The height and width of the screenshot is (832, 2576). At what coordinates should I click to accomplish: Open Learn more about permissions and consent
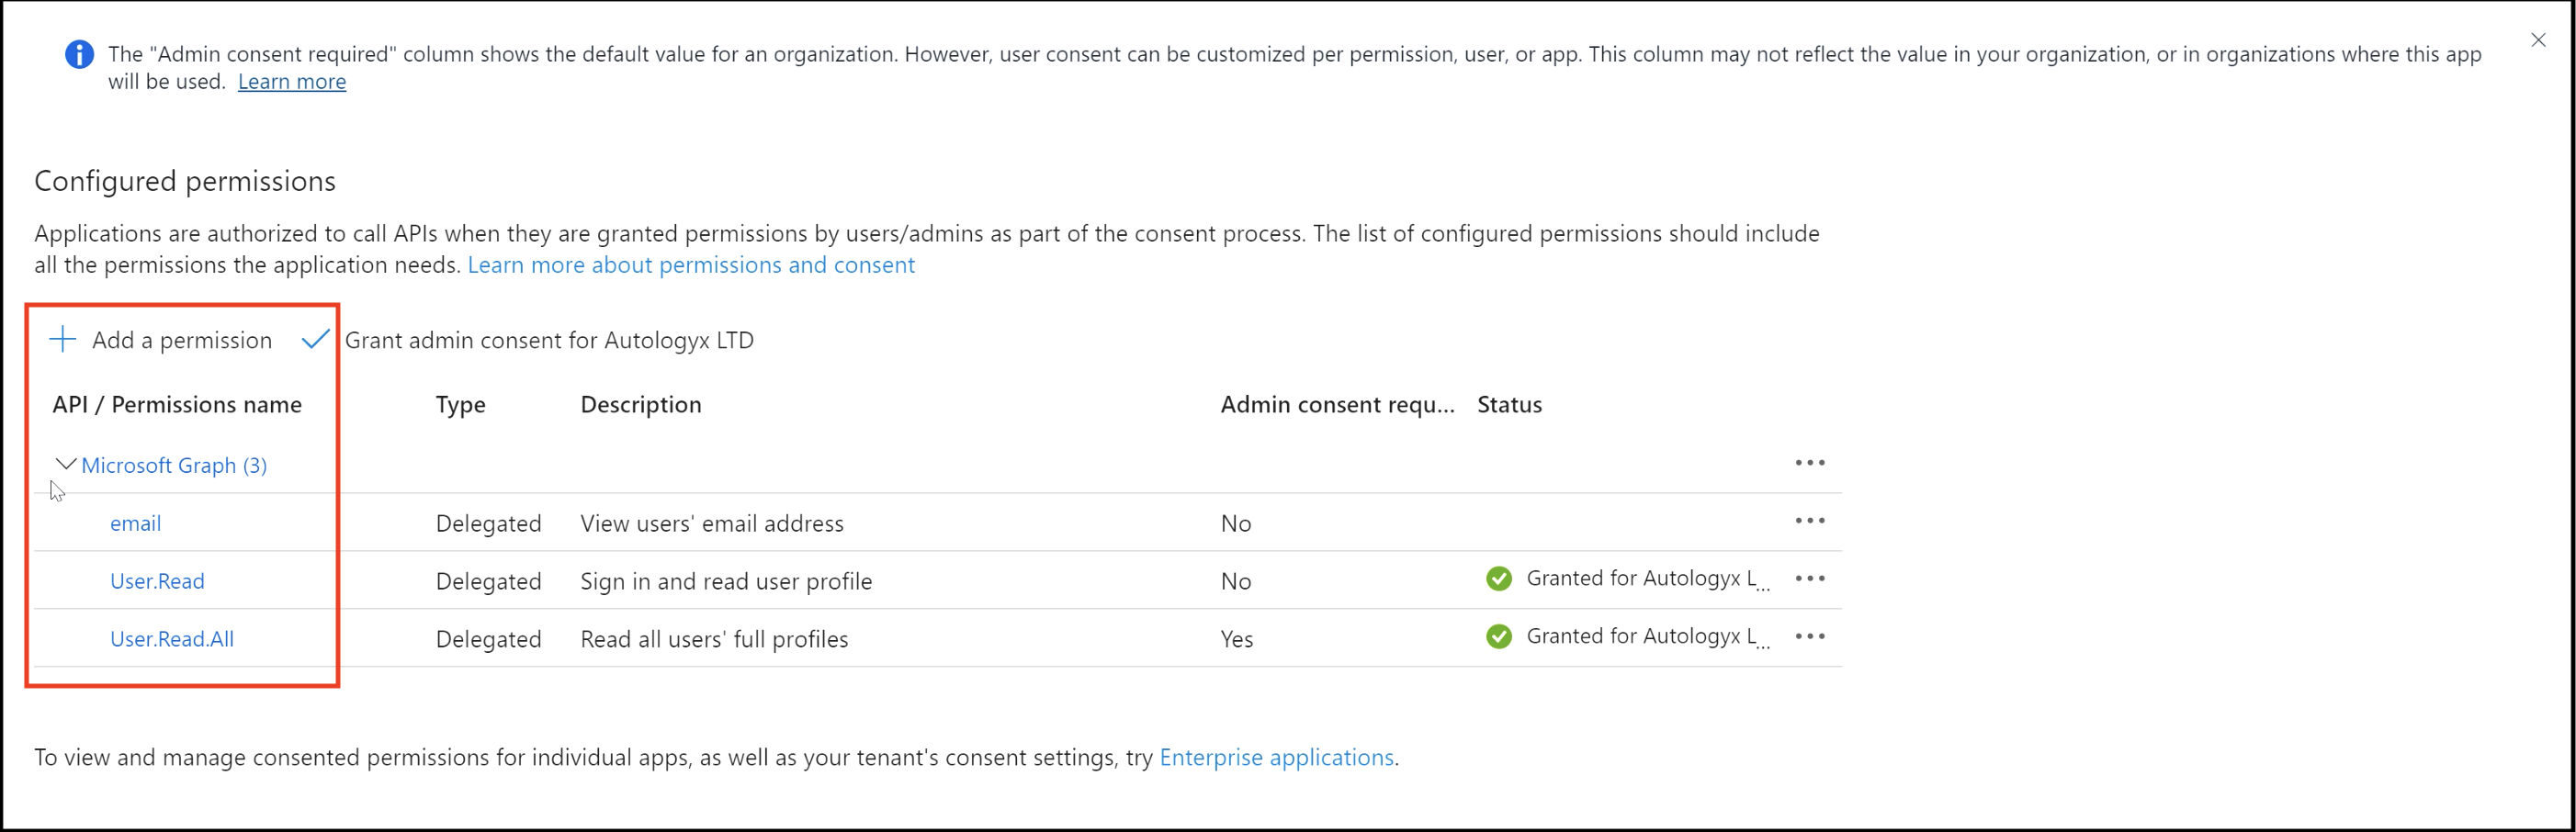click(691, 265)
